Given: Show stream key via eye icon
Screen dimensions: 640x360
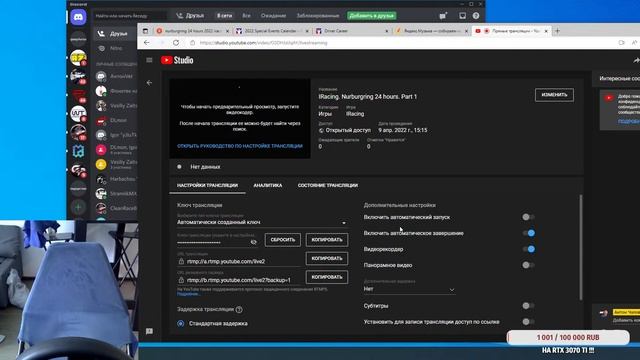Looking at the screenshot, I should (x=253, y=242).
